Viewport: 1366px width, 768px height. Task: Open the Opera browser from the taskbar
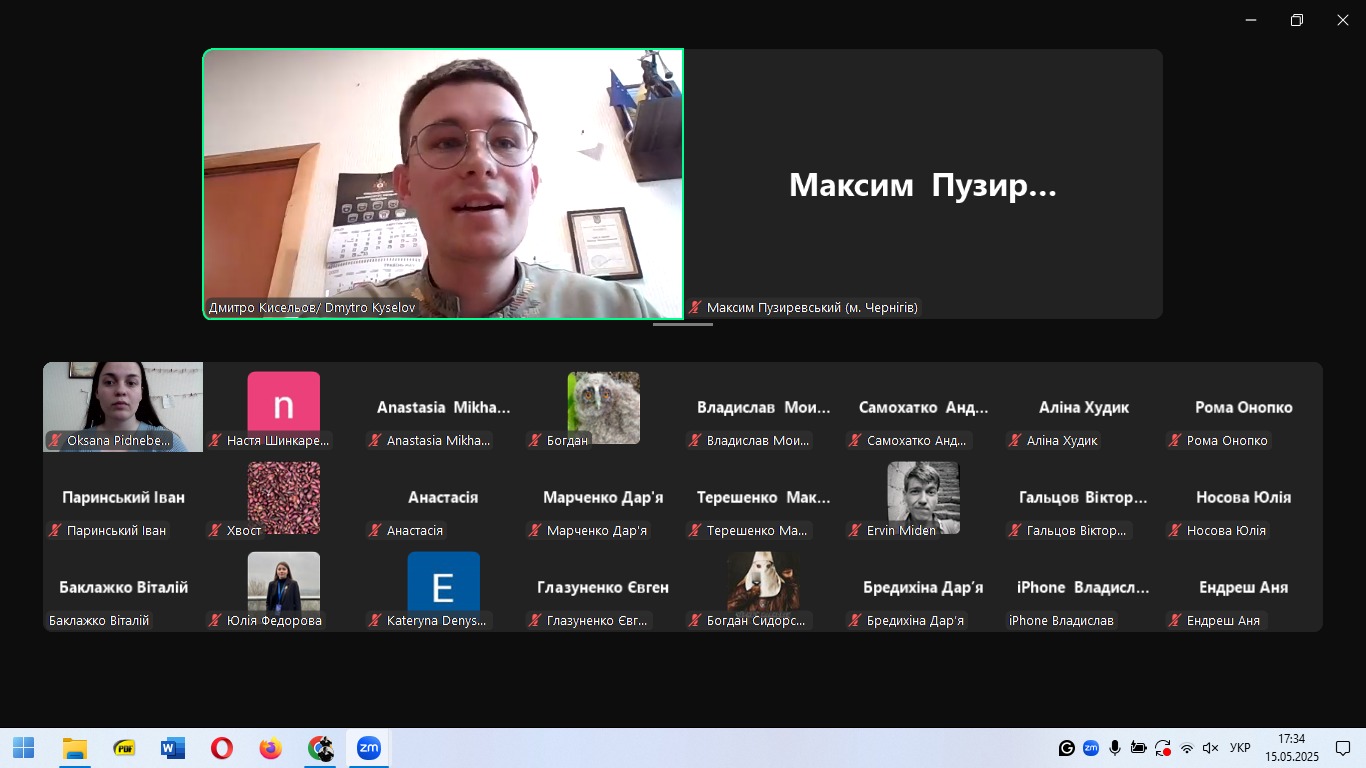pyautogui.click(x=221, y=748)
